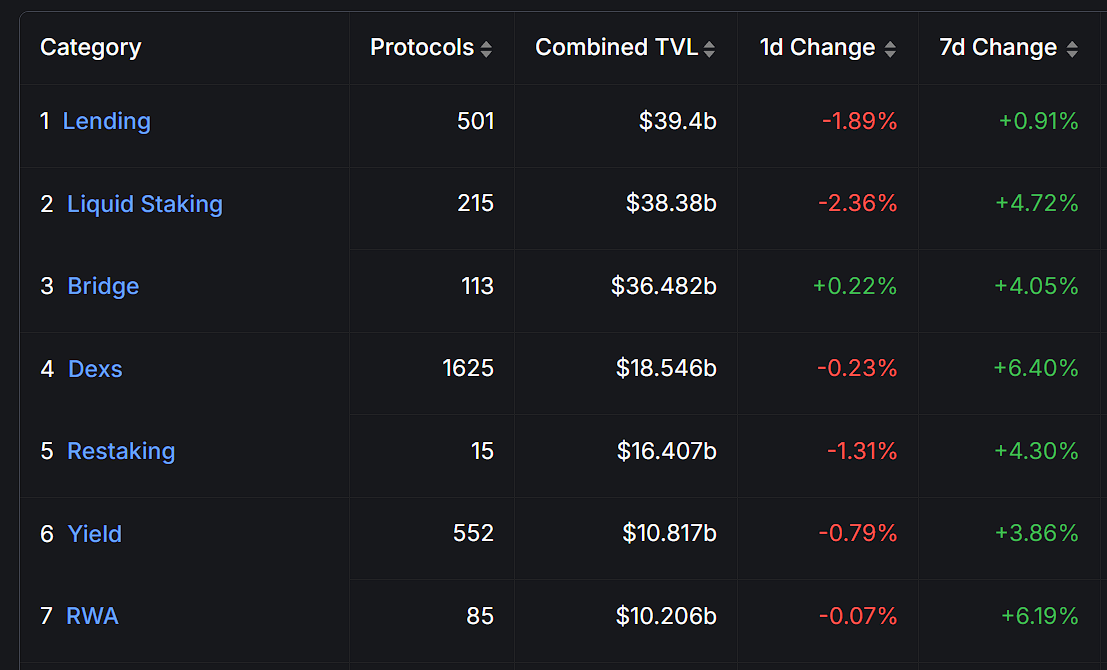This screenshot has width=1107, height=670.
Task: Open the Liquid Staking category
Action: [145, 204]
